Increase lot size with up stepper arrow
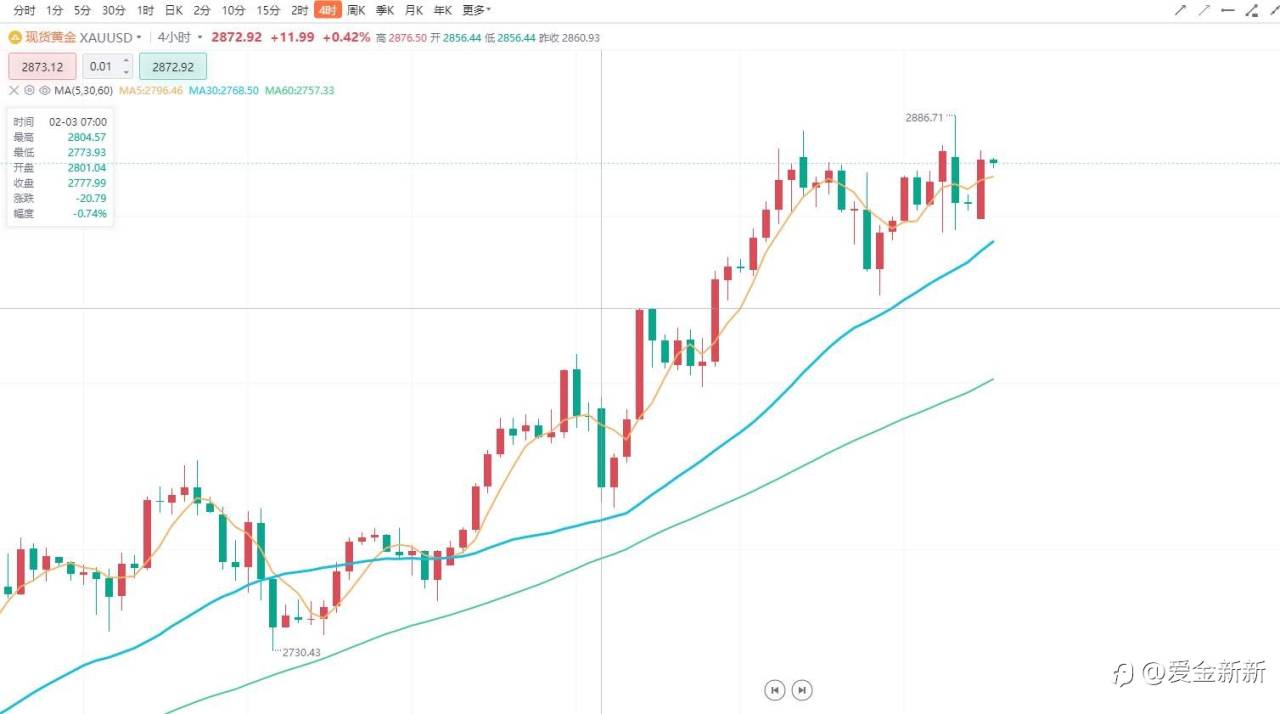Viewport: 1280px width, 714px height. pos(126,62)
